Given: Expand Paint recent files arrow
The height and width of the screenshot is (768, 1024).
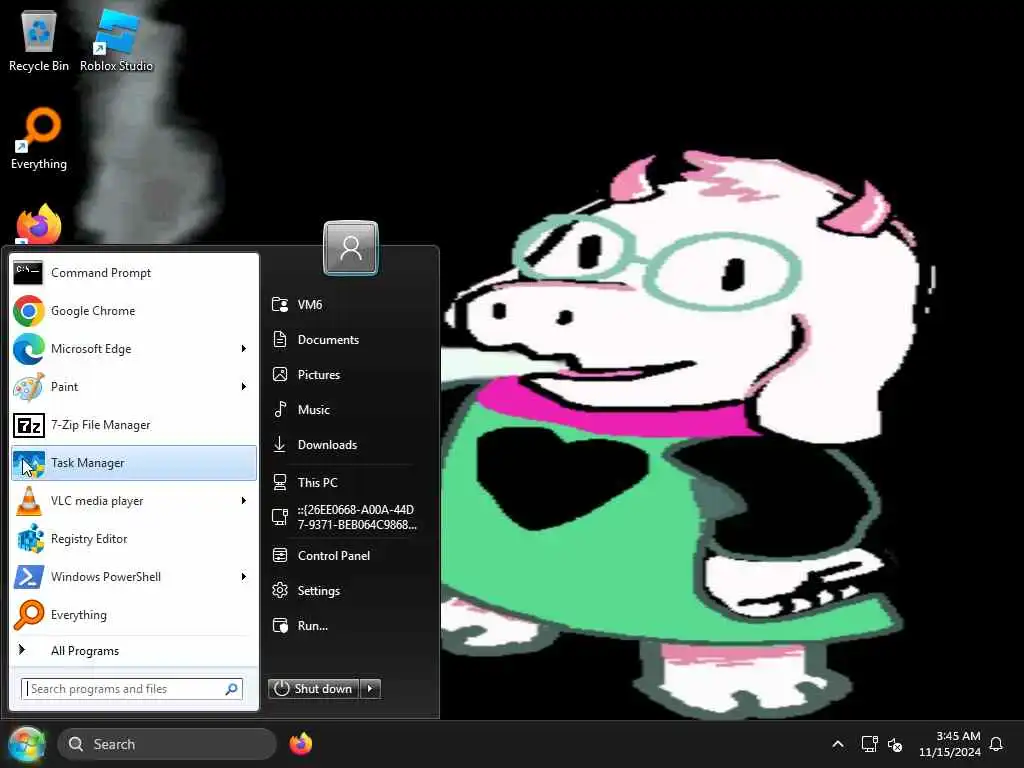Looking at the screenshot, I should pos(244,387).
